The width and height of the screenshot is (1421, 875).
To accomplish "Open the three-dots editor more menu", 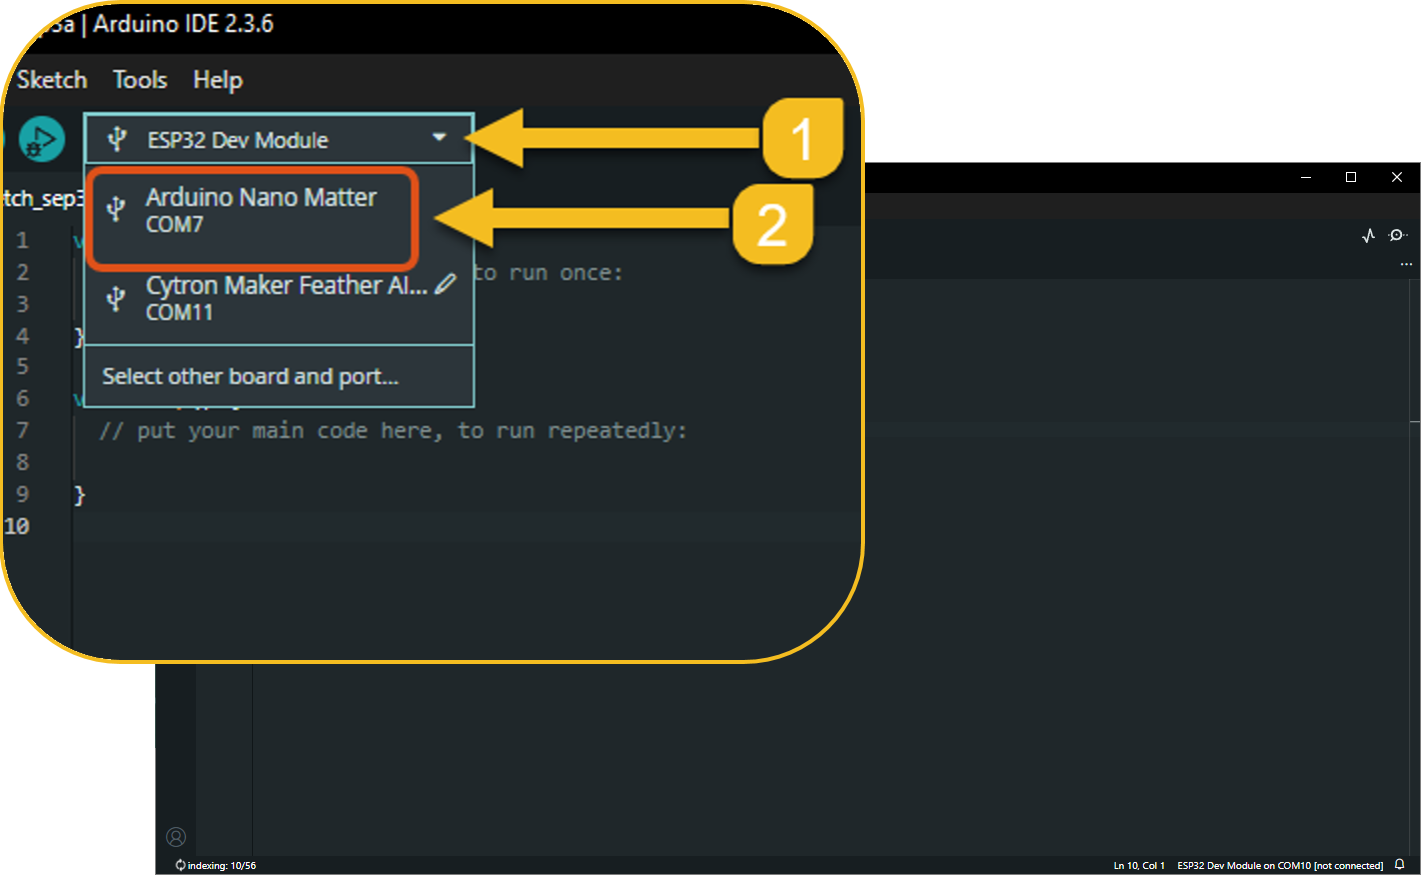I will 1406,264.
